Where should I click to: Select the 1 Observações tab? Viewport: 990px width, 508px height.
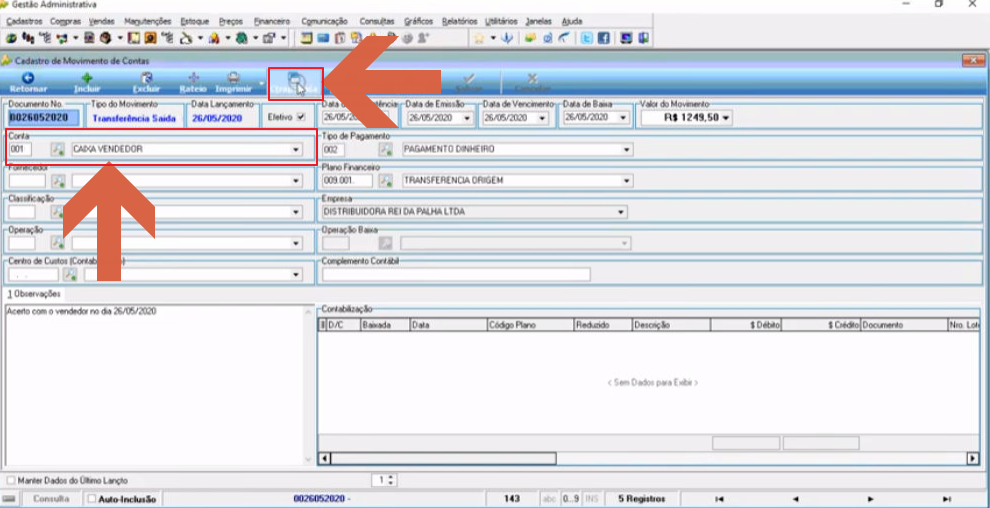[34, 293]
